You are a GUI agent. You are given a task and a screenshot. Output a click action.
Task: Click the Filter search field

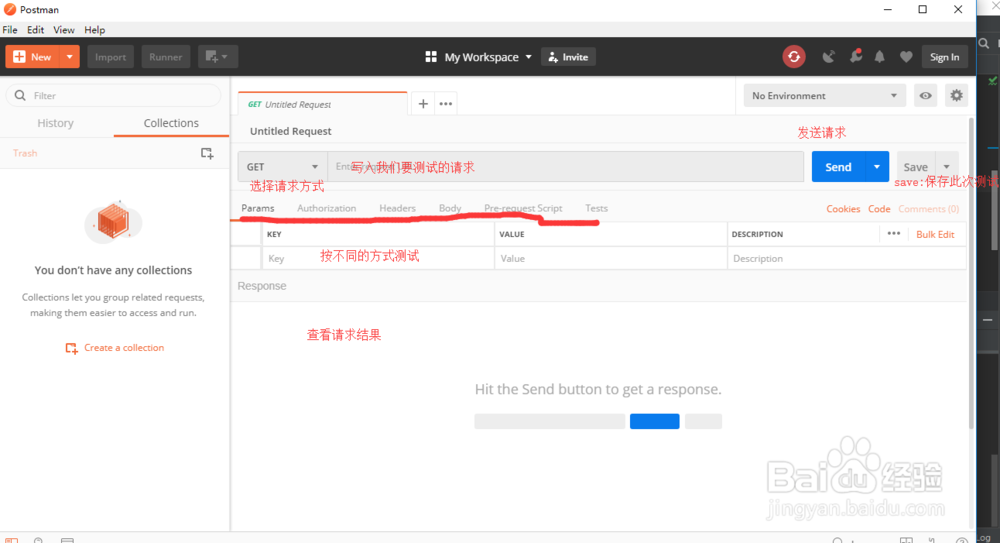tap(114, 95)
